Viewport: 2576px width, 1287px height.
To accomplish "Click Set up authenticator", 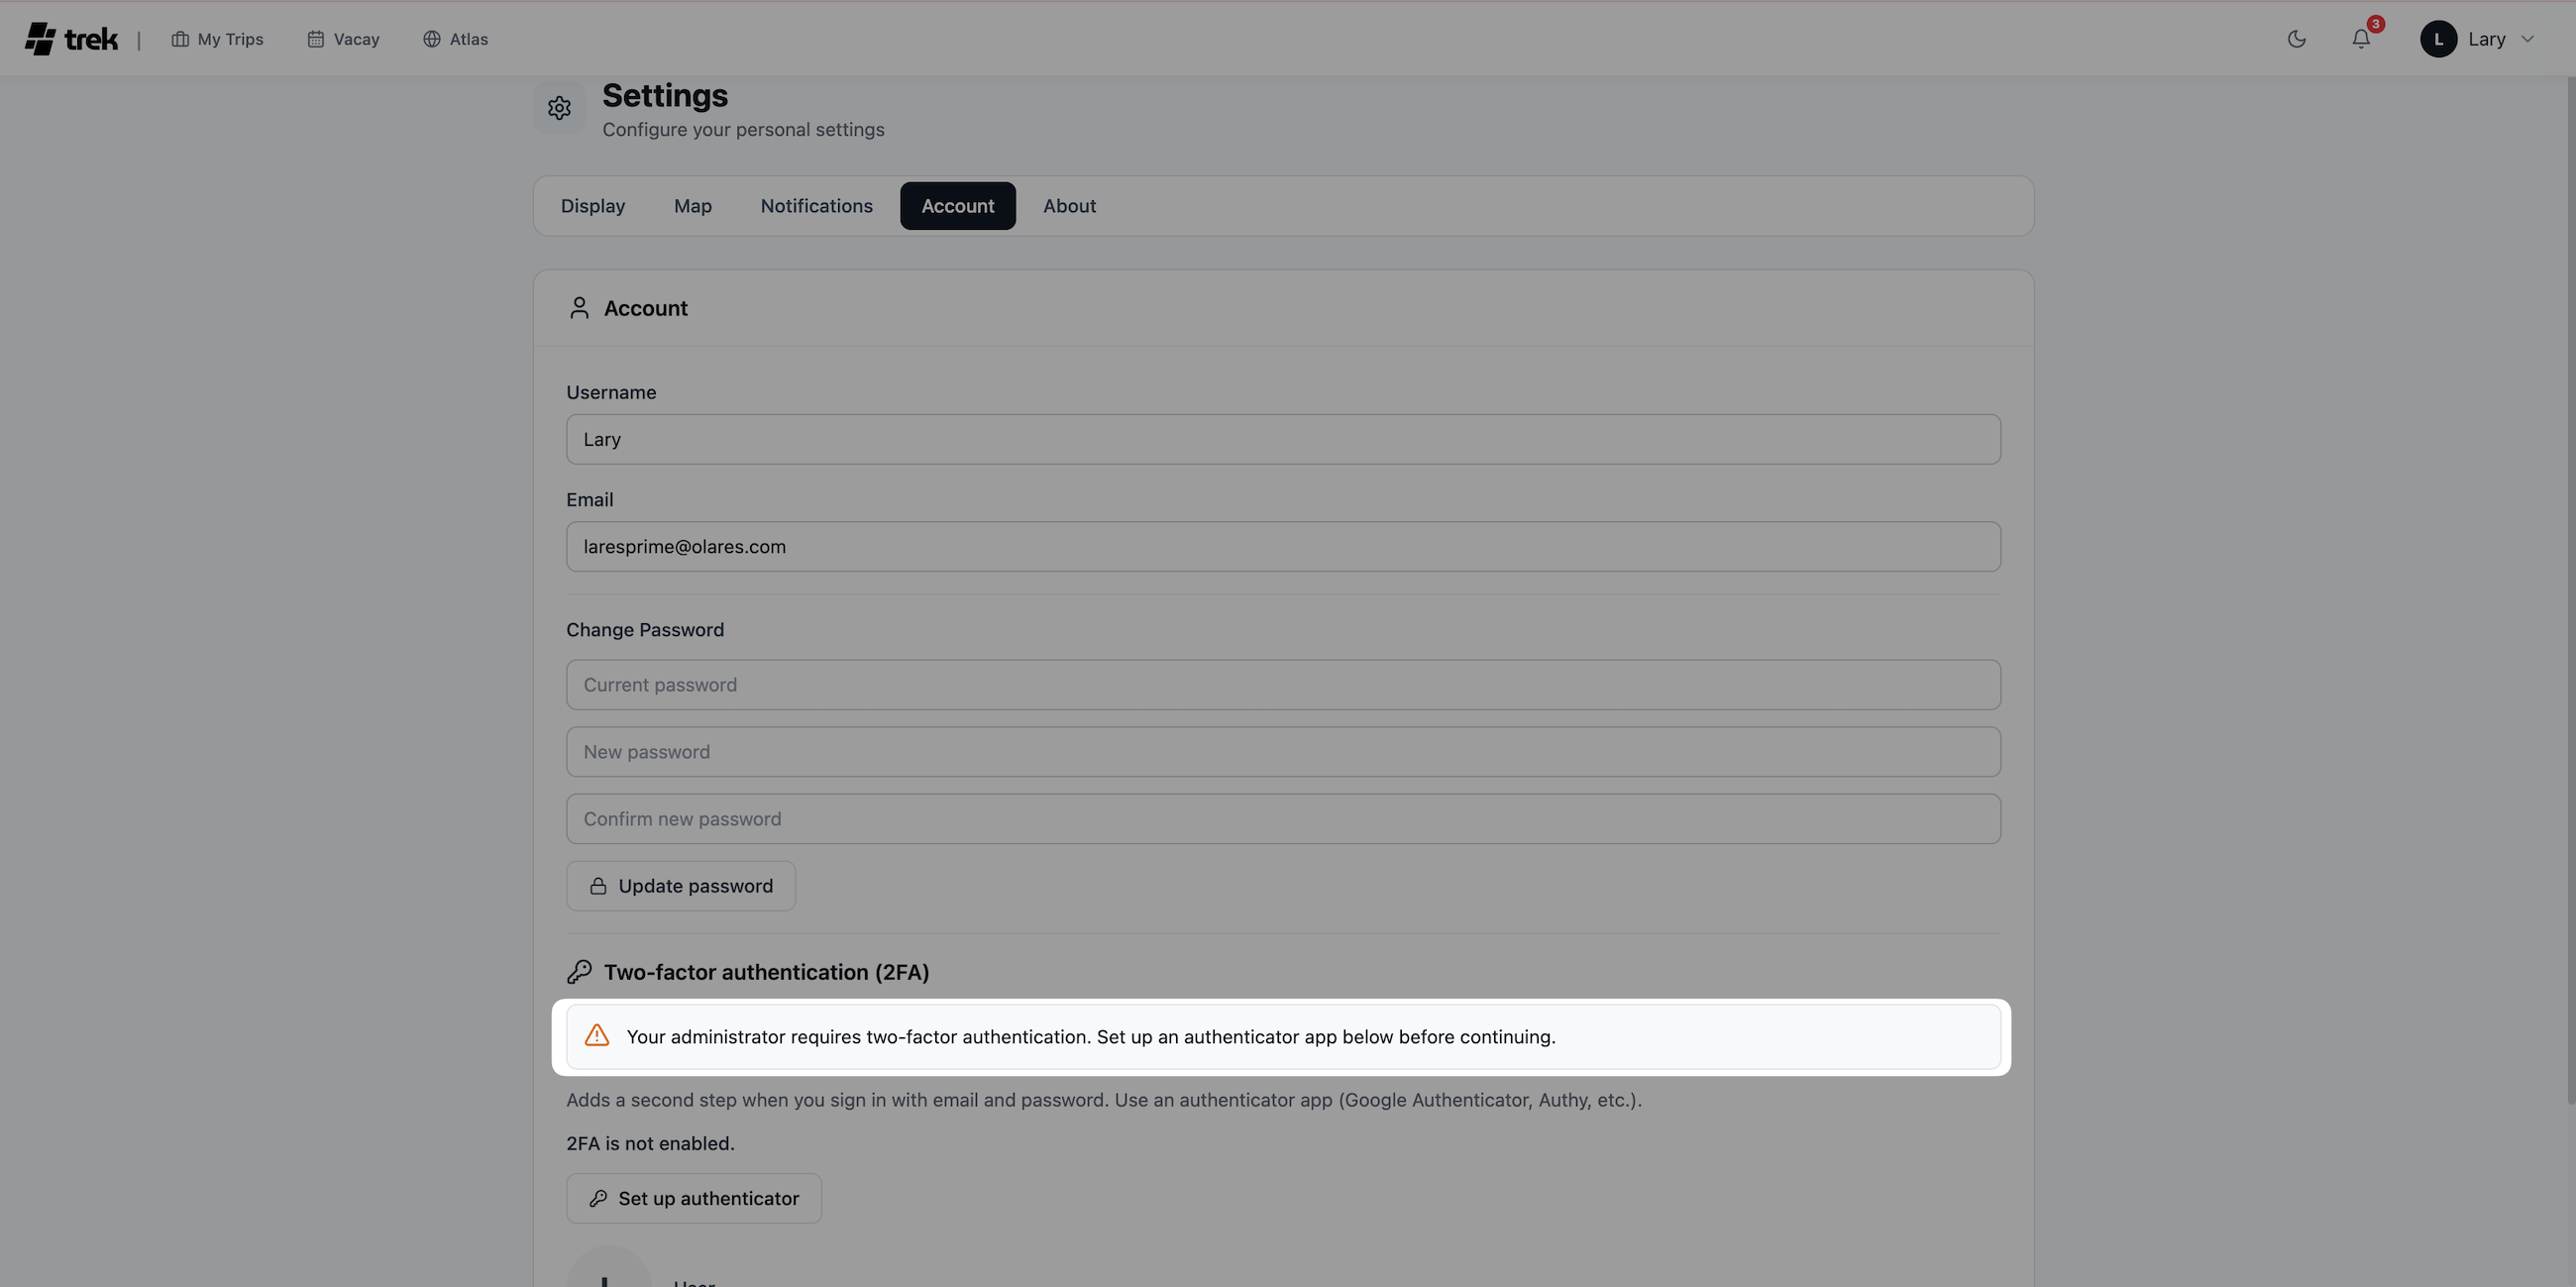I will pos(693,1197).
